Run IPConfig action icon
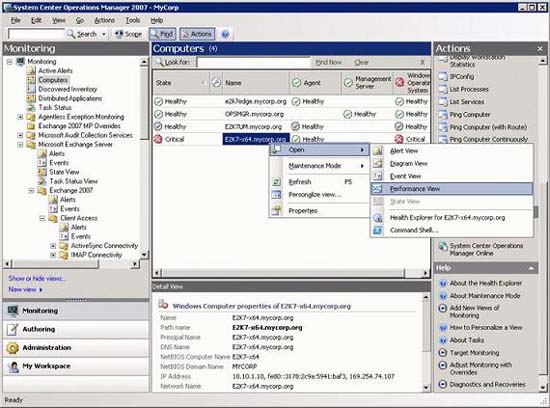The width and height of the screenshot is (550, 408). click(443, 76)
